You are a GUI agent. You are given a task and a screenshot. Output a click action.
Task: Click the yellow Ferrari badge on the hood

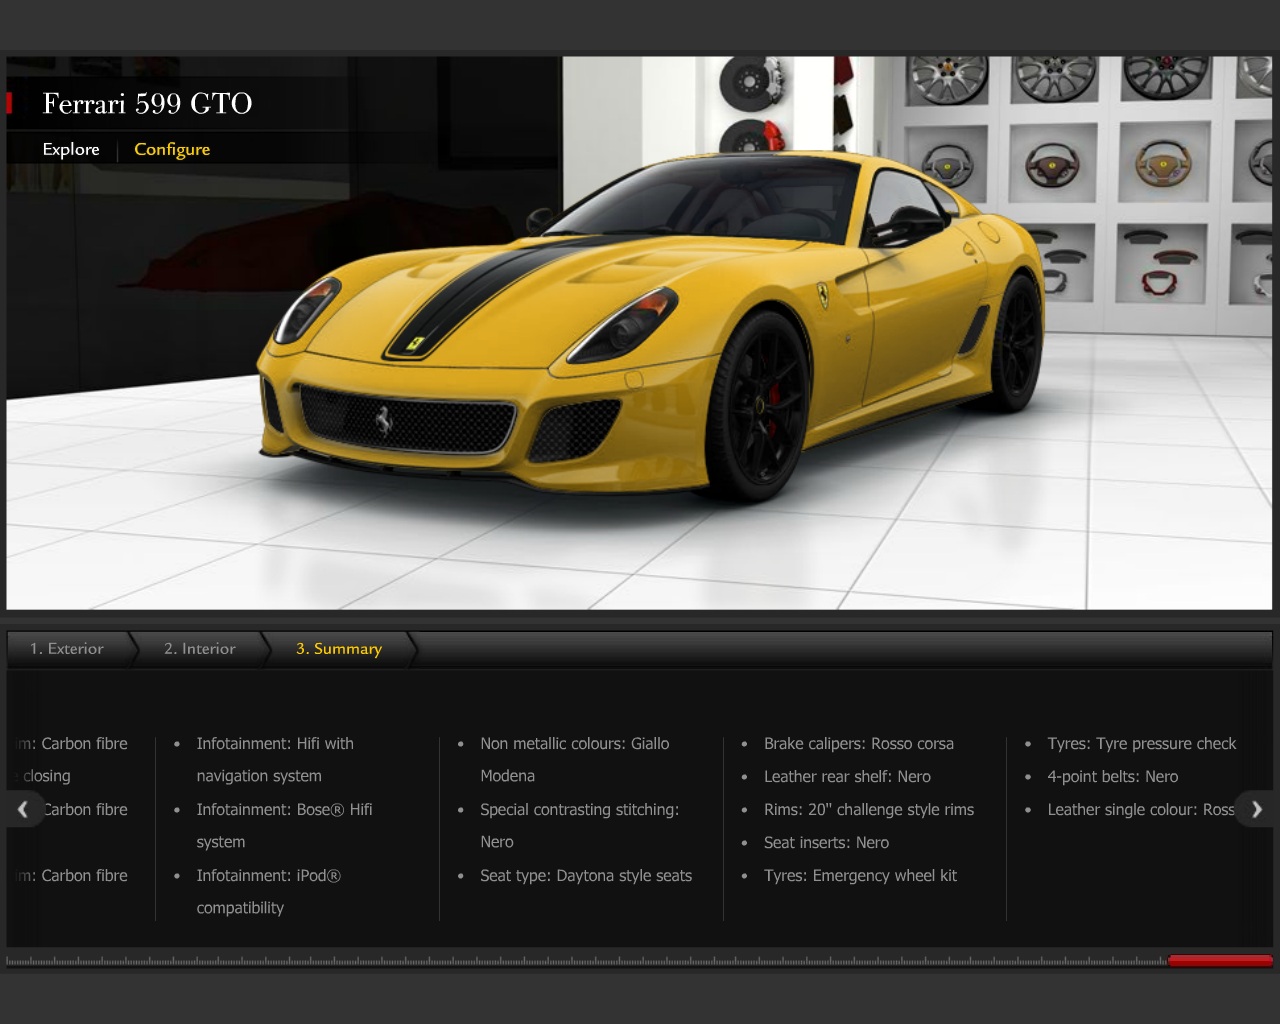[415, 344]
